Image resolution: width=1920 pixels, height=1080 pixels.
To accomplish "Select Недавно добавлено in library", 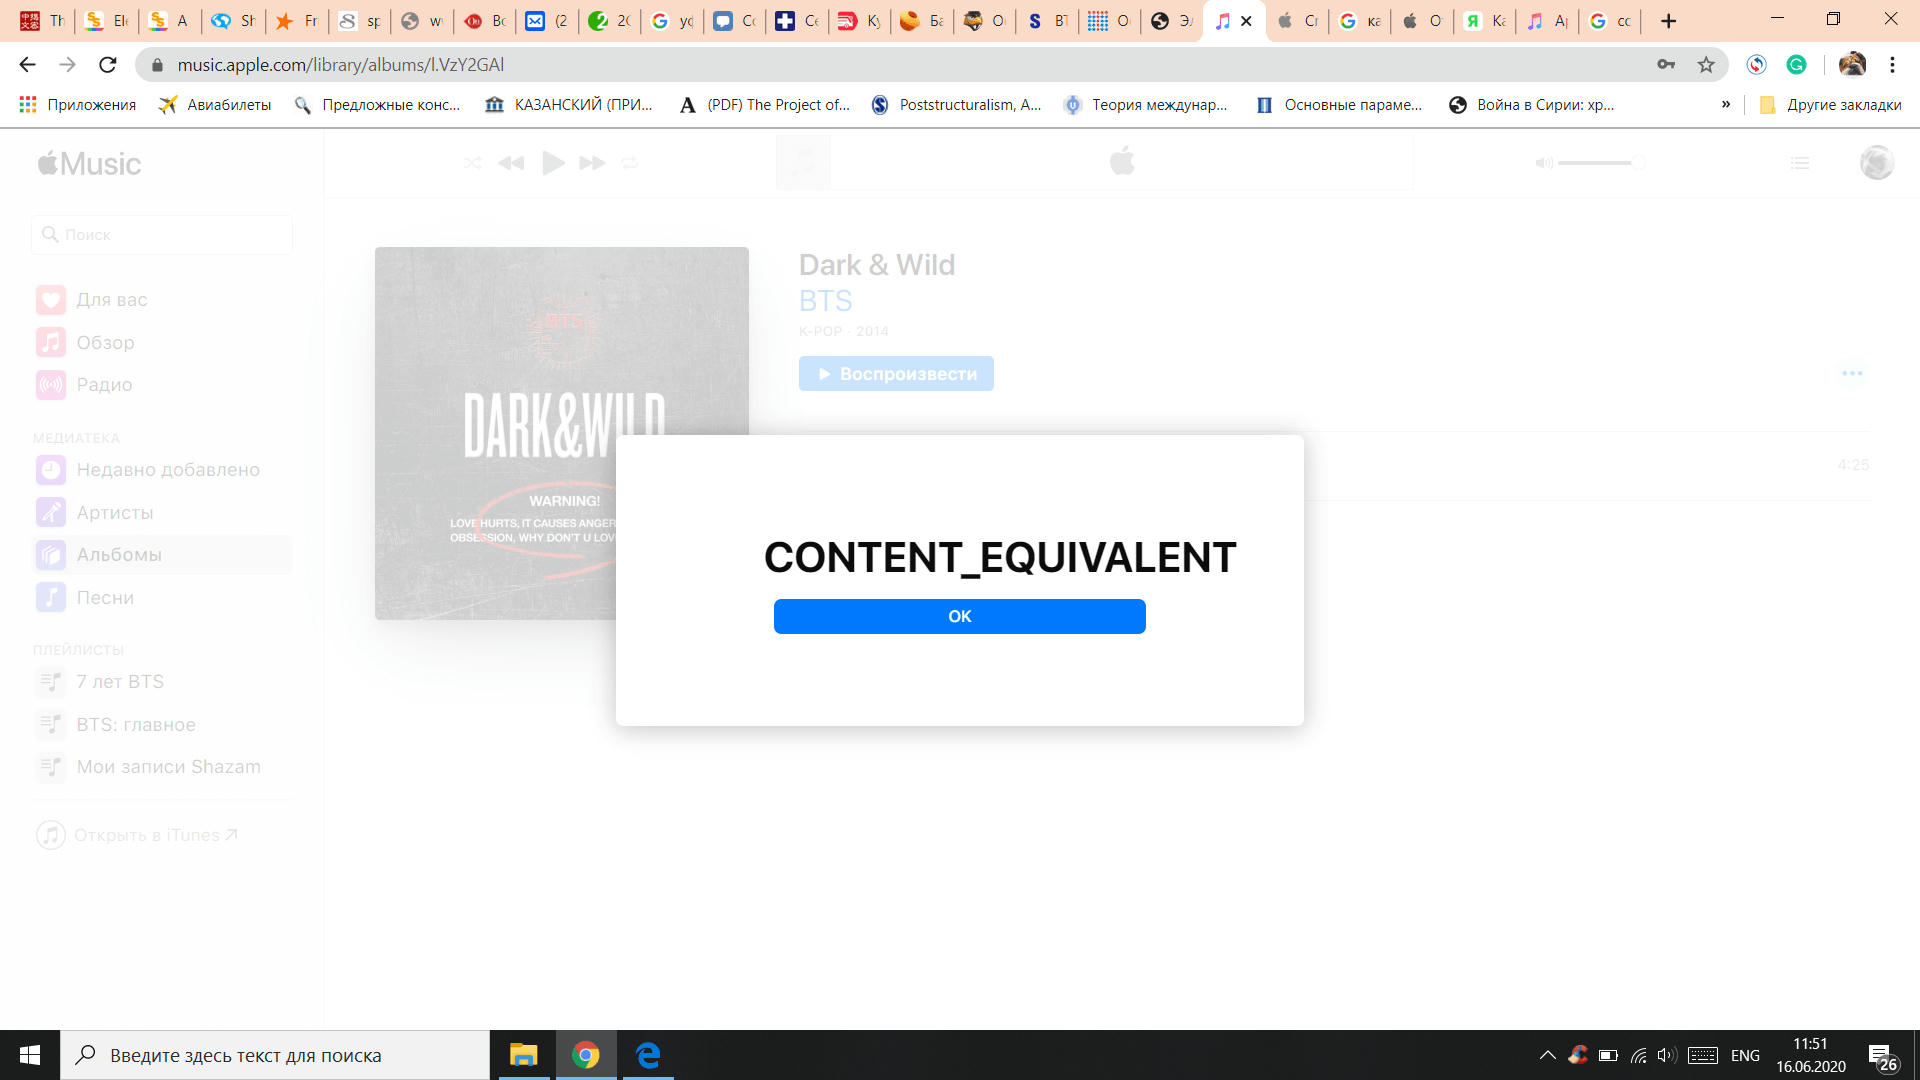I will [162, 470].
